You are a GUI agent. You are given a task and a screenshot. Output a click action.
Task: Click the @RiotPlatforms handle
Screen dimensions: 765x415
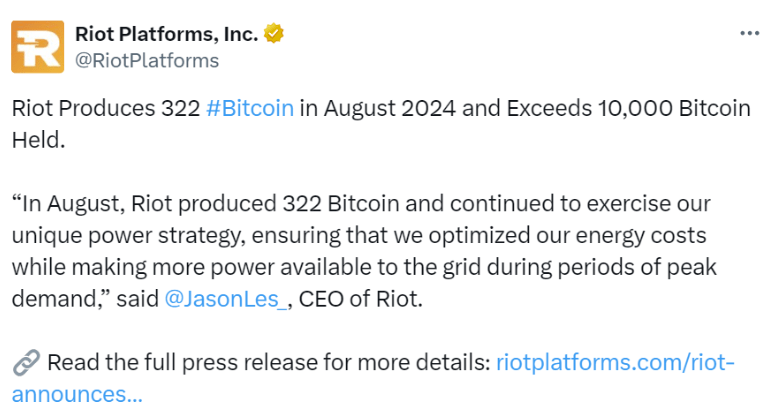pyautogui.click(x=147, y=60)
